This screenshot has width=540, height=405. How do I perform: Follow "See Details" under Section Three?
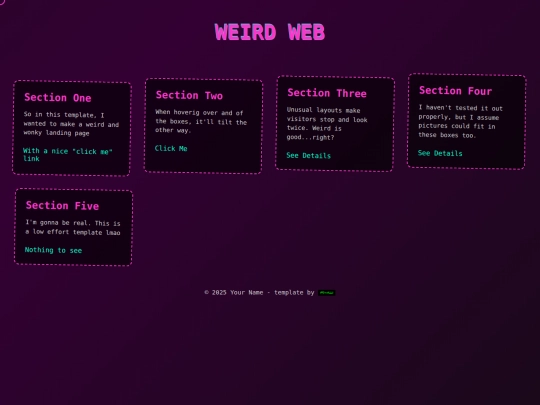(x=308, y=155)
